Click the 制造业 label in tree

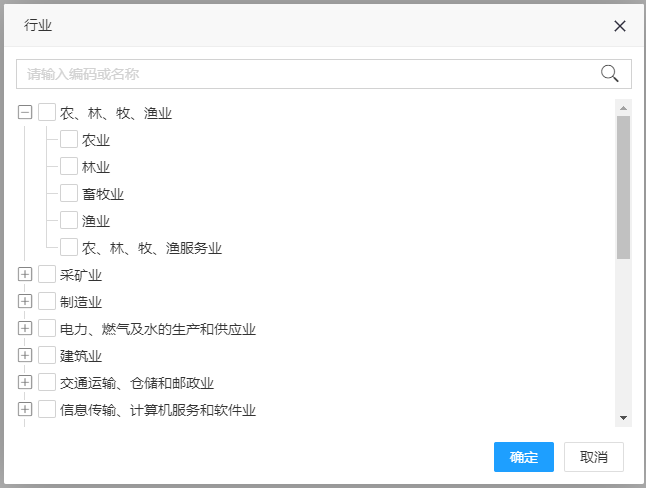pyautogui.click(x=81, y=302)
